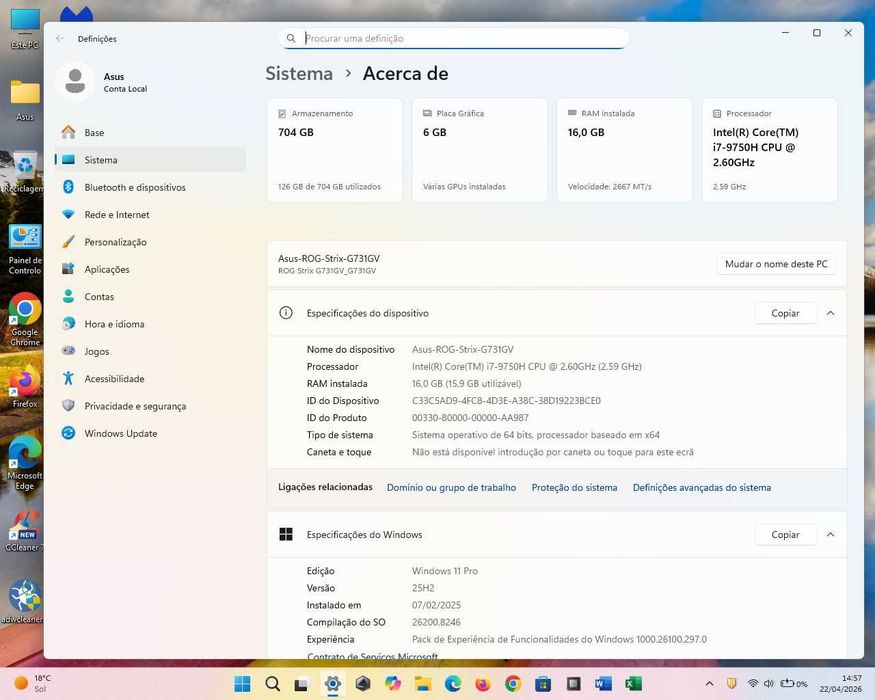Open the Placa Gráfica 6 GB card

(x=479, y=151)
